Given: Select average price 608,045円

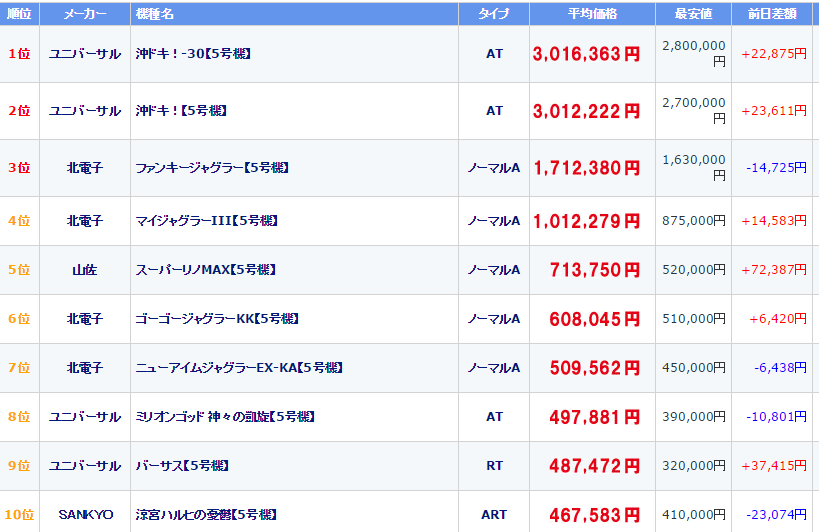Looking at the screenshot, I should click(x=594, y=319).
